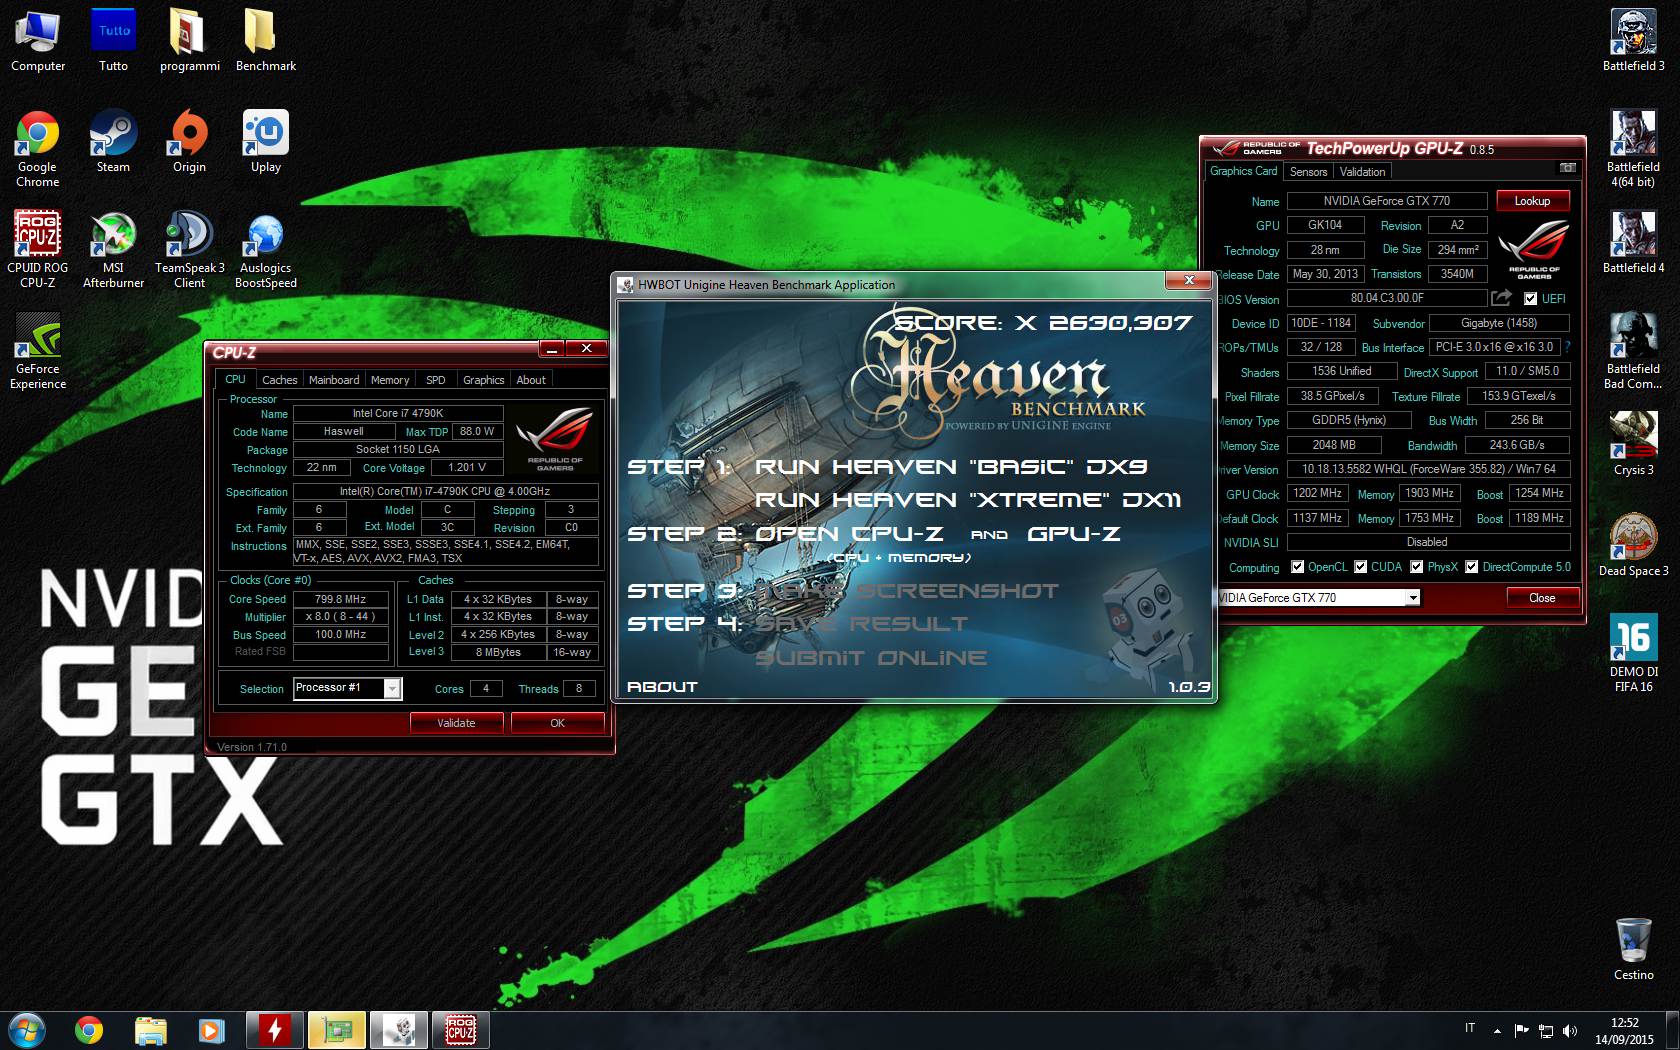The image size is (1680, 1050).
Task: Click GPU-Z link in Heaven step 2
Action: pos(1074,534)
